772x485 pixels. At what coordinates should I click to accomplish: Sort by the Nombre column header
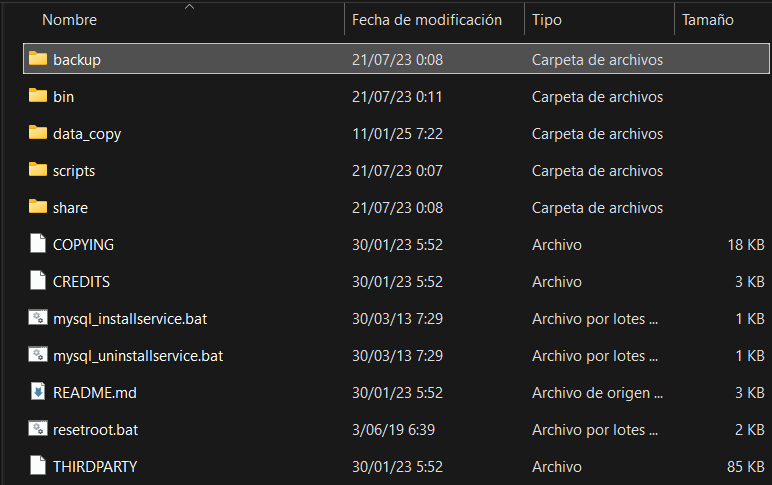69,20
